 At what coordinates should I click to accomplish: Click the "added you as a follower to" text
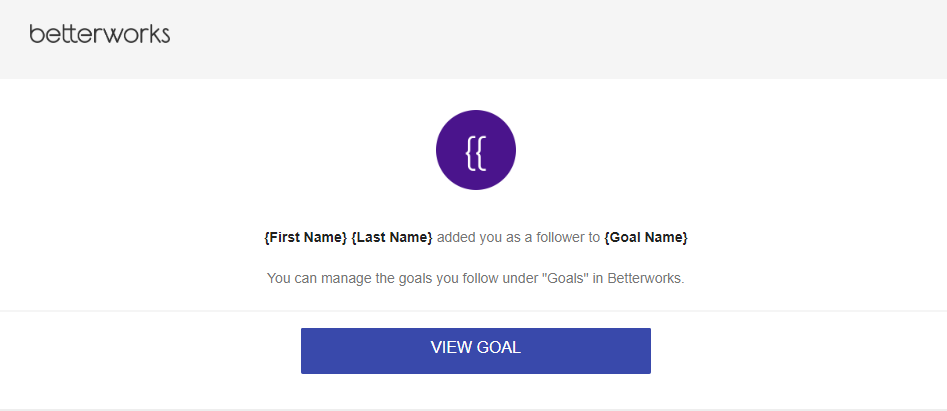pos(518,238)
